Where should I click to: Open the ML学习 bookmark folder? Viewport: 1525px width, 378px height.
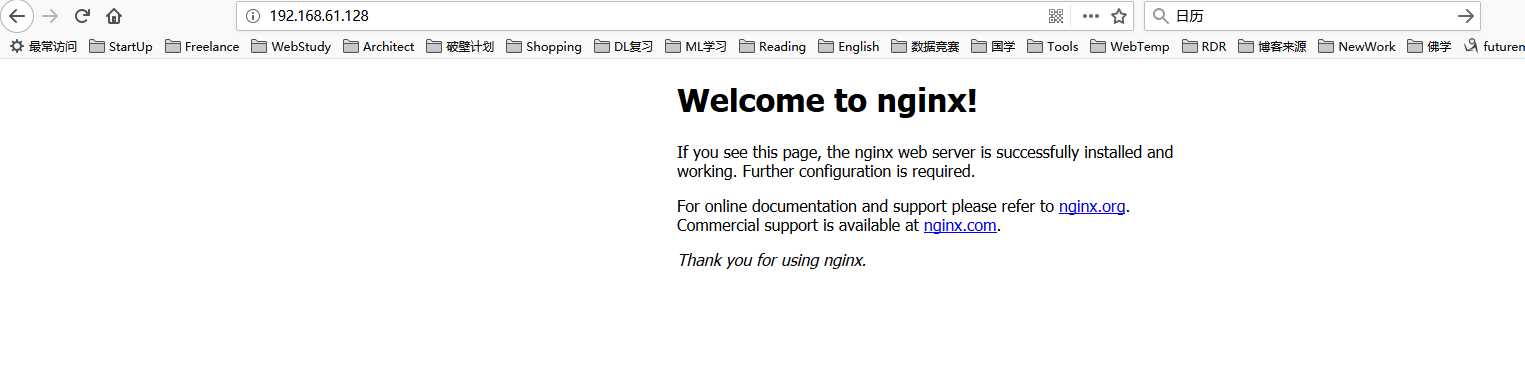(x=696, y=46)
